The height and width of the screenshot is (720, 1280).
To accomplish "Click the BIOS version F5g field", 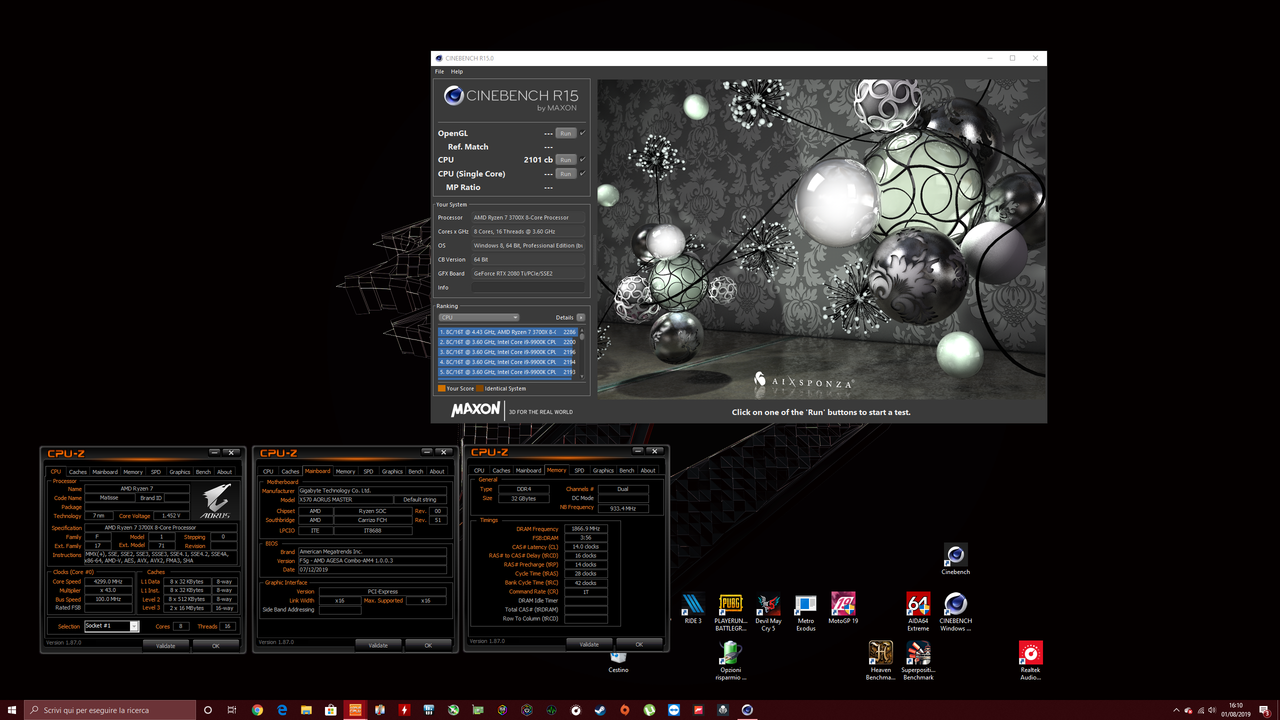I will pos(371,561).
